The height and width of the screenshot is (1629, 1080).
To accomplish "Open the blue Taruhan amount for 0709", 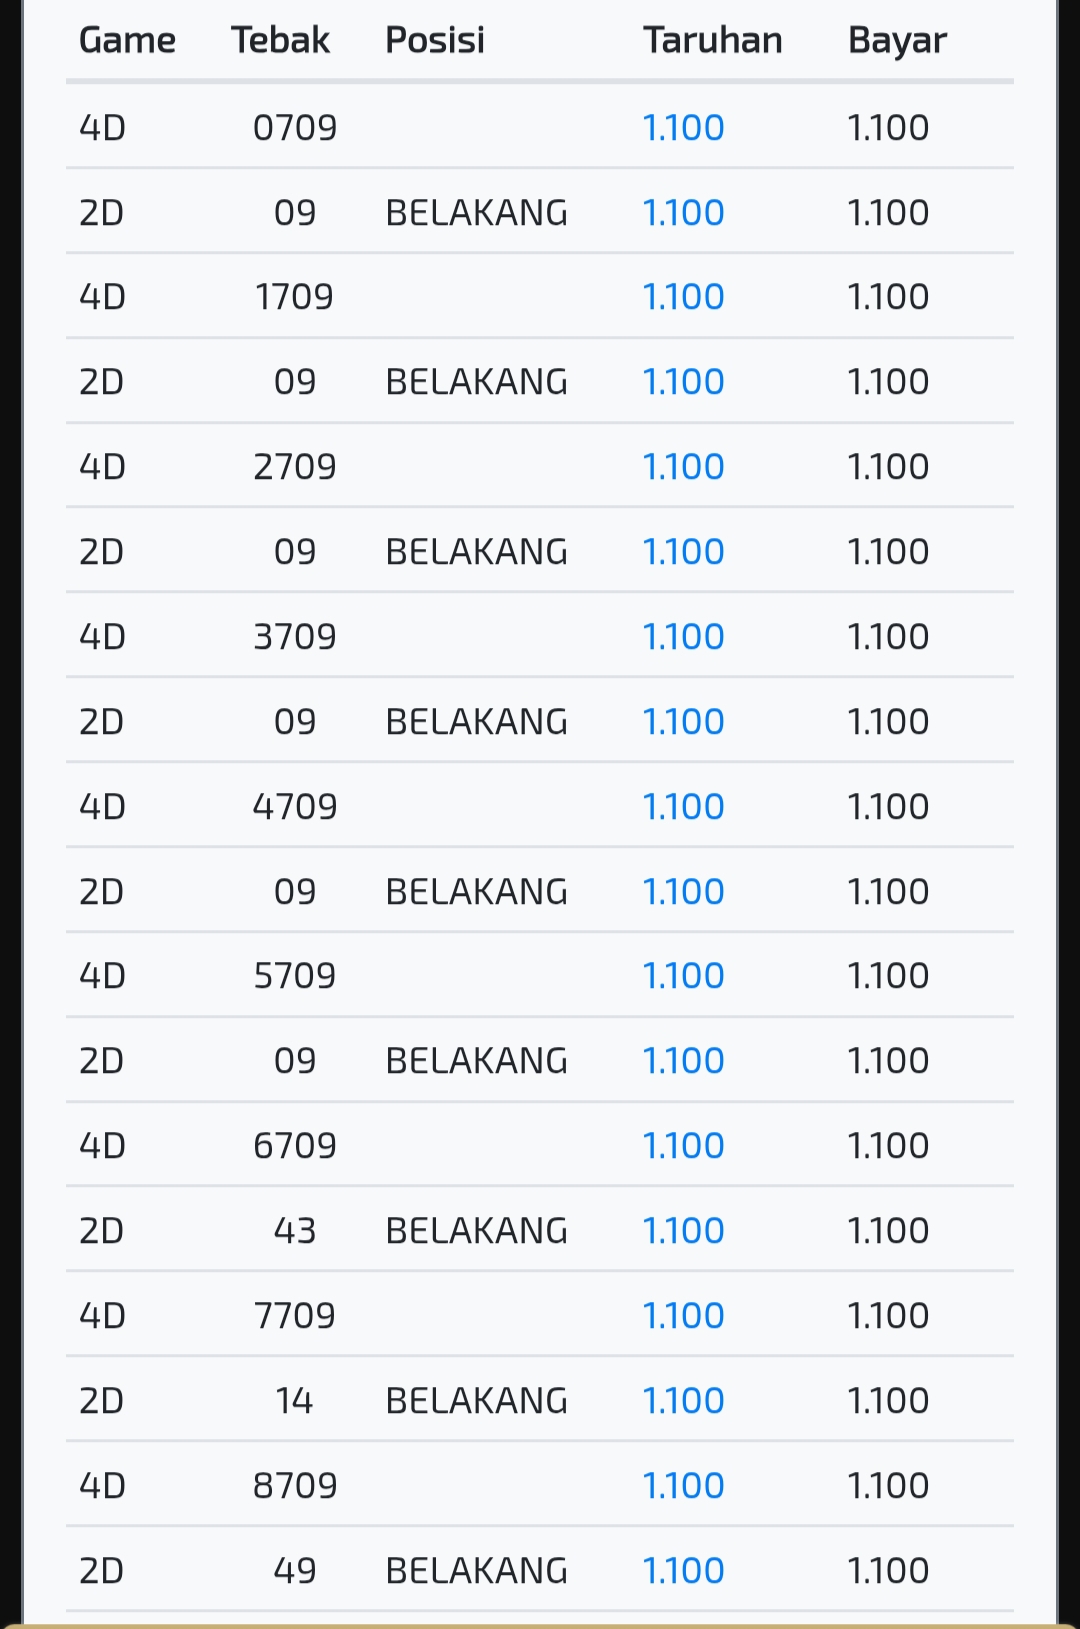I will 683,128.
